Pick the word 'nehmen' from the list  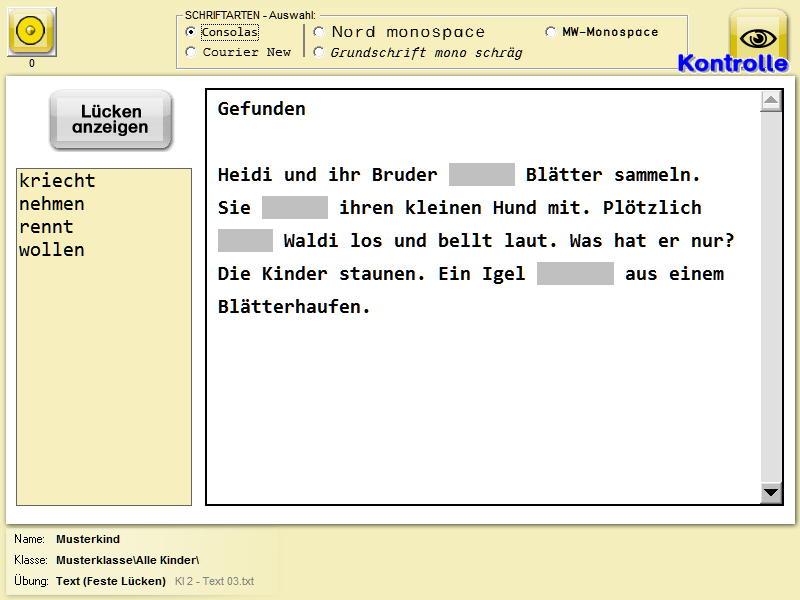pyautogui.click(x=52, y=204)
